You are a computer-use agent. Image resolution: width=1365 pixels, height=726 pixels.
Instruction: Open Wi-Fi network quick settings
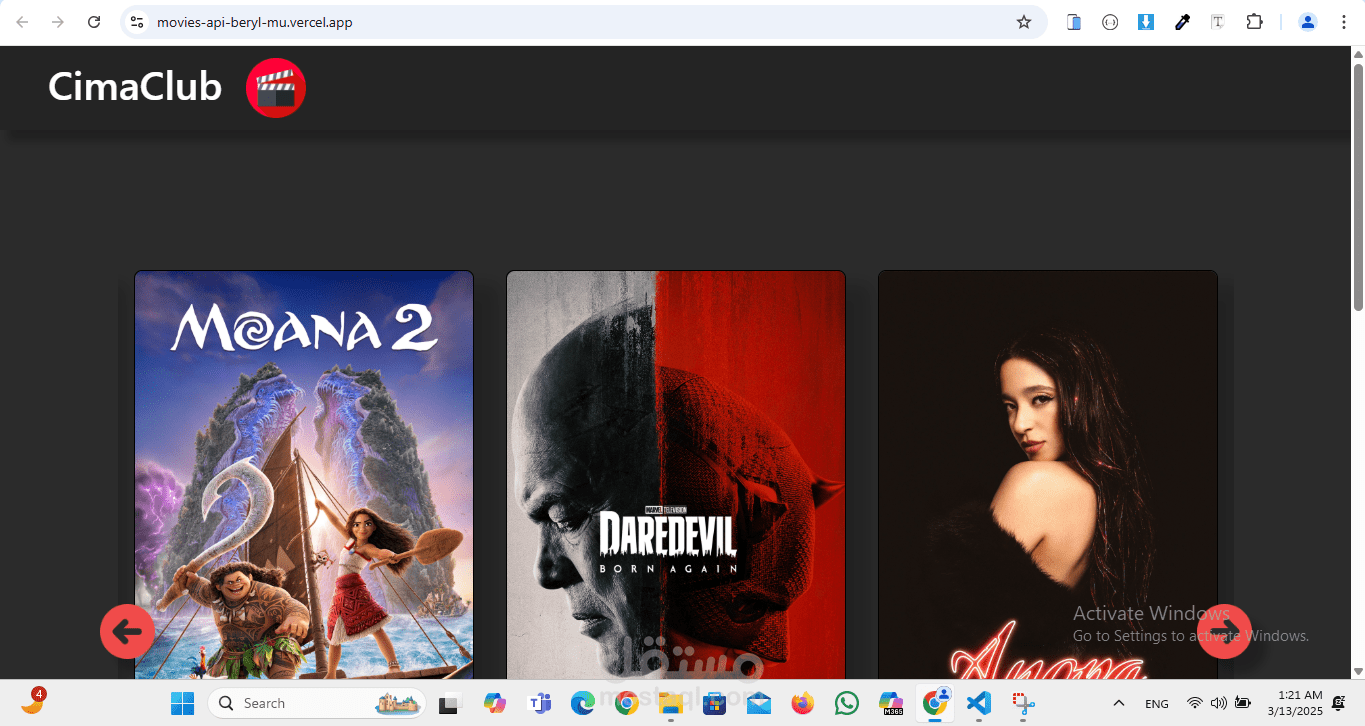pos(1194,704)
